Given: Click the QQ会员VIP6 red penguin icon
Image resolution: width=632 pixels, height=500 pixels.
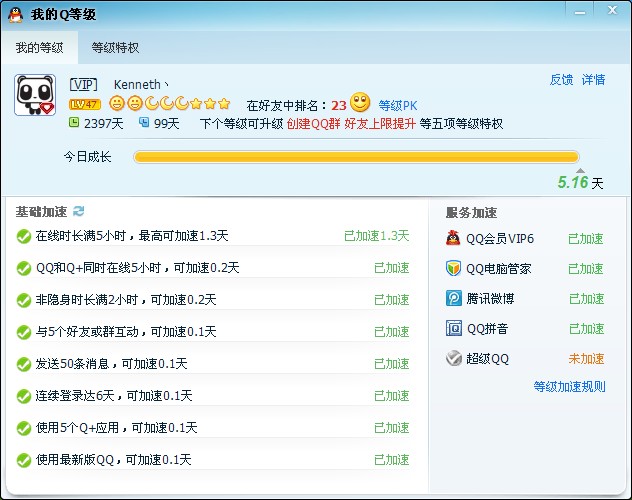Looking at the screenshot, I should 453,238.
